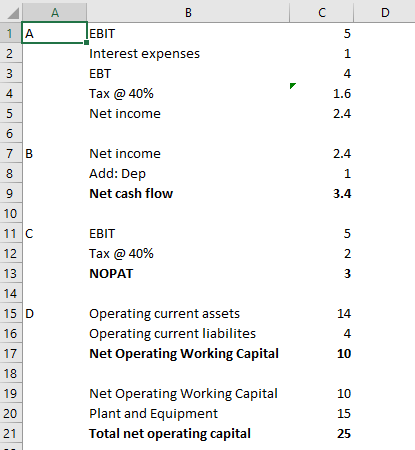Click bold 'Net cash flow' cell

click(x=188, y=193)
